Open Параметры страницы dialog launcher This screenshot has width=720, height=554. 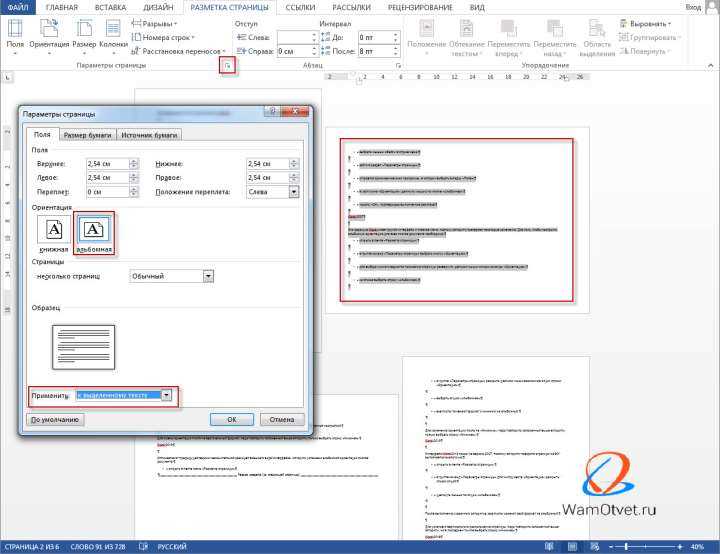pos(227,66)
